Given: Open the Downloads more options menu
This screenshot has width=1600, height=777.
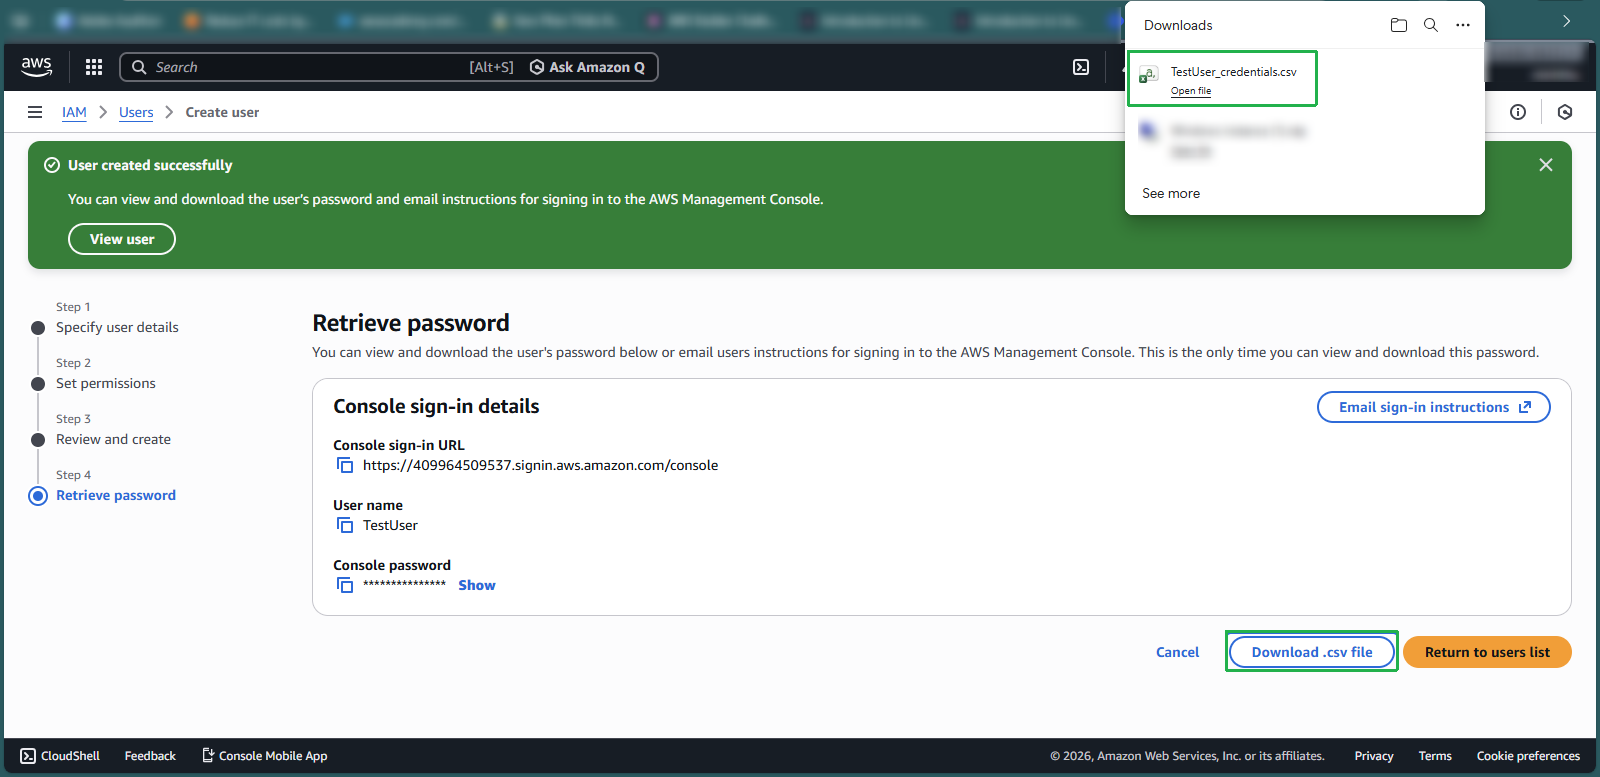Looking at the screenshot, I should [x=1463, y=25].
